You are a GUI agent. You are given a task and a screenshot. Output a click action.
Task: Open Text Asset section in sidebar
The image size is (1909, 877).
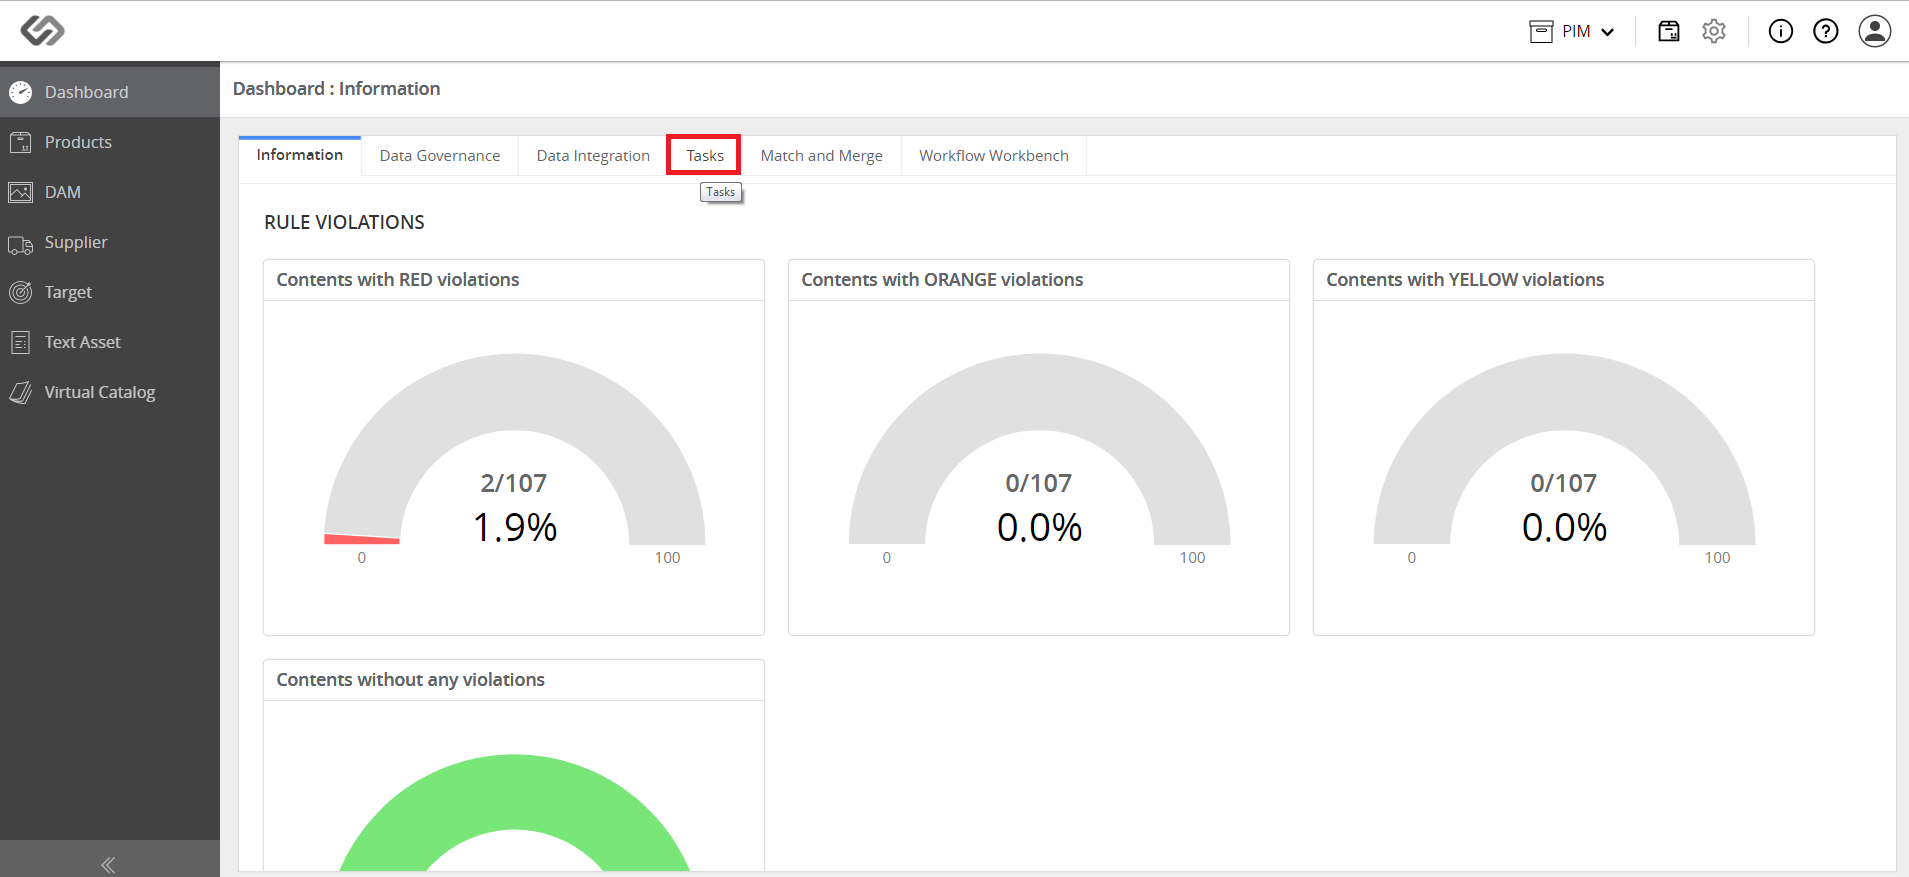point(110,342)
